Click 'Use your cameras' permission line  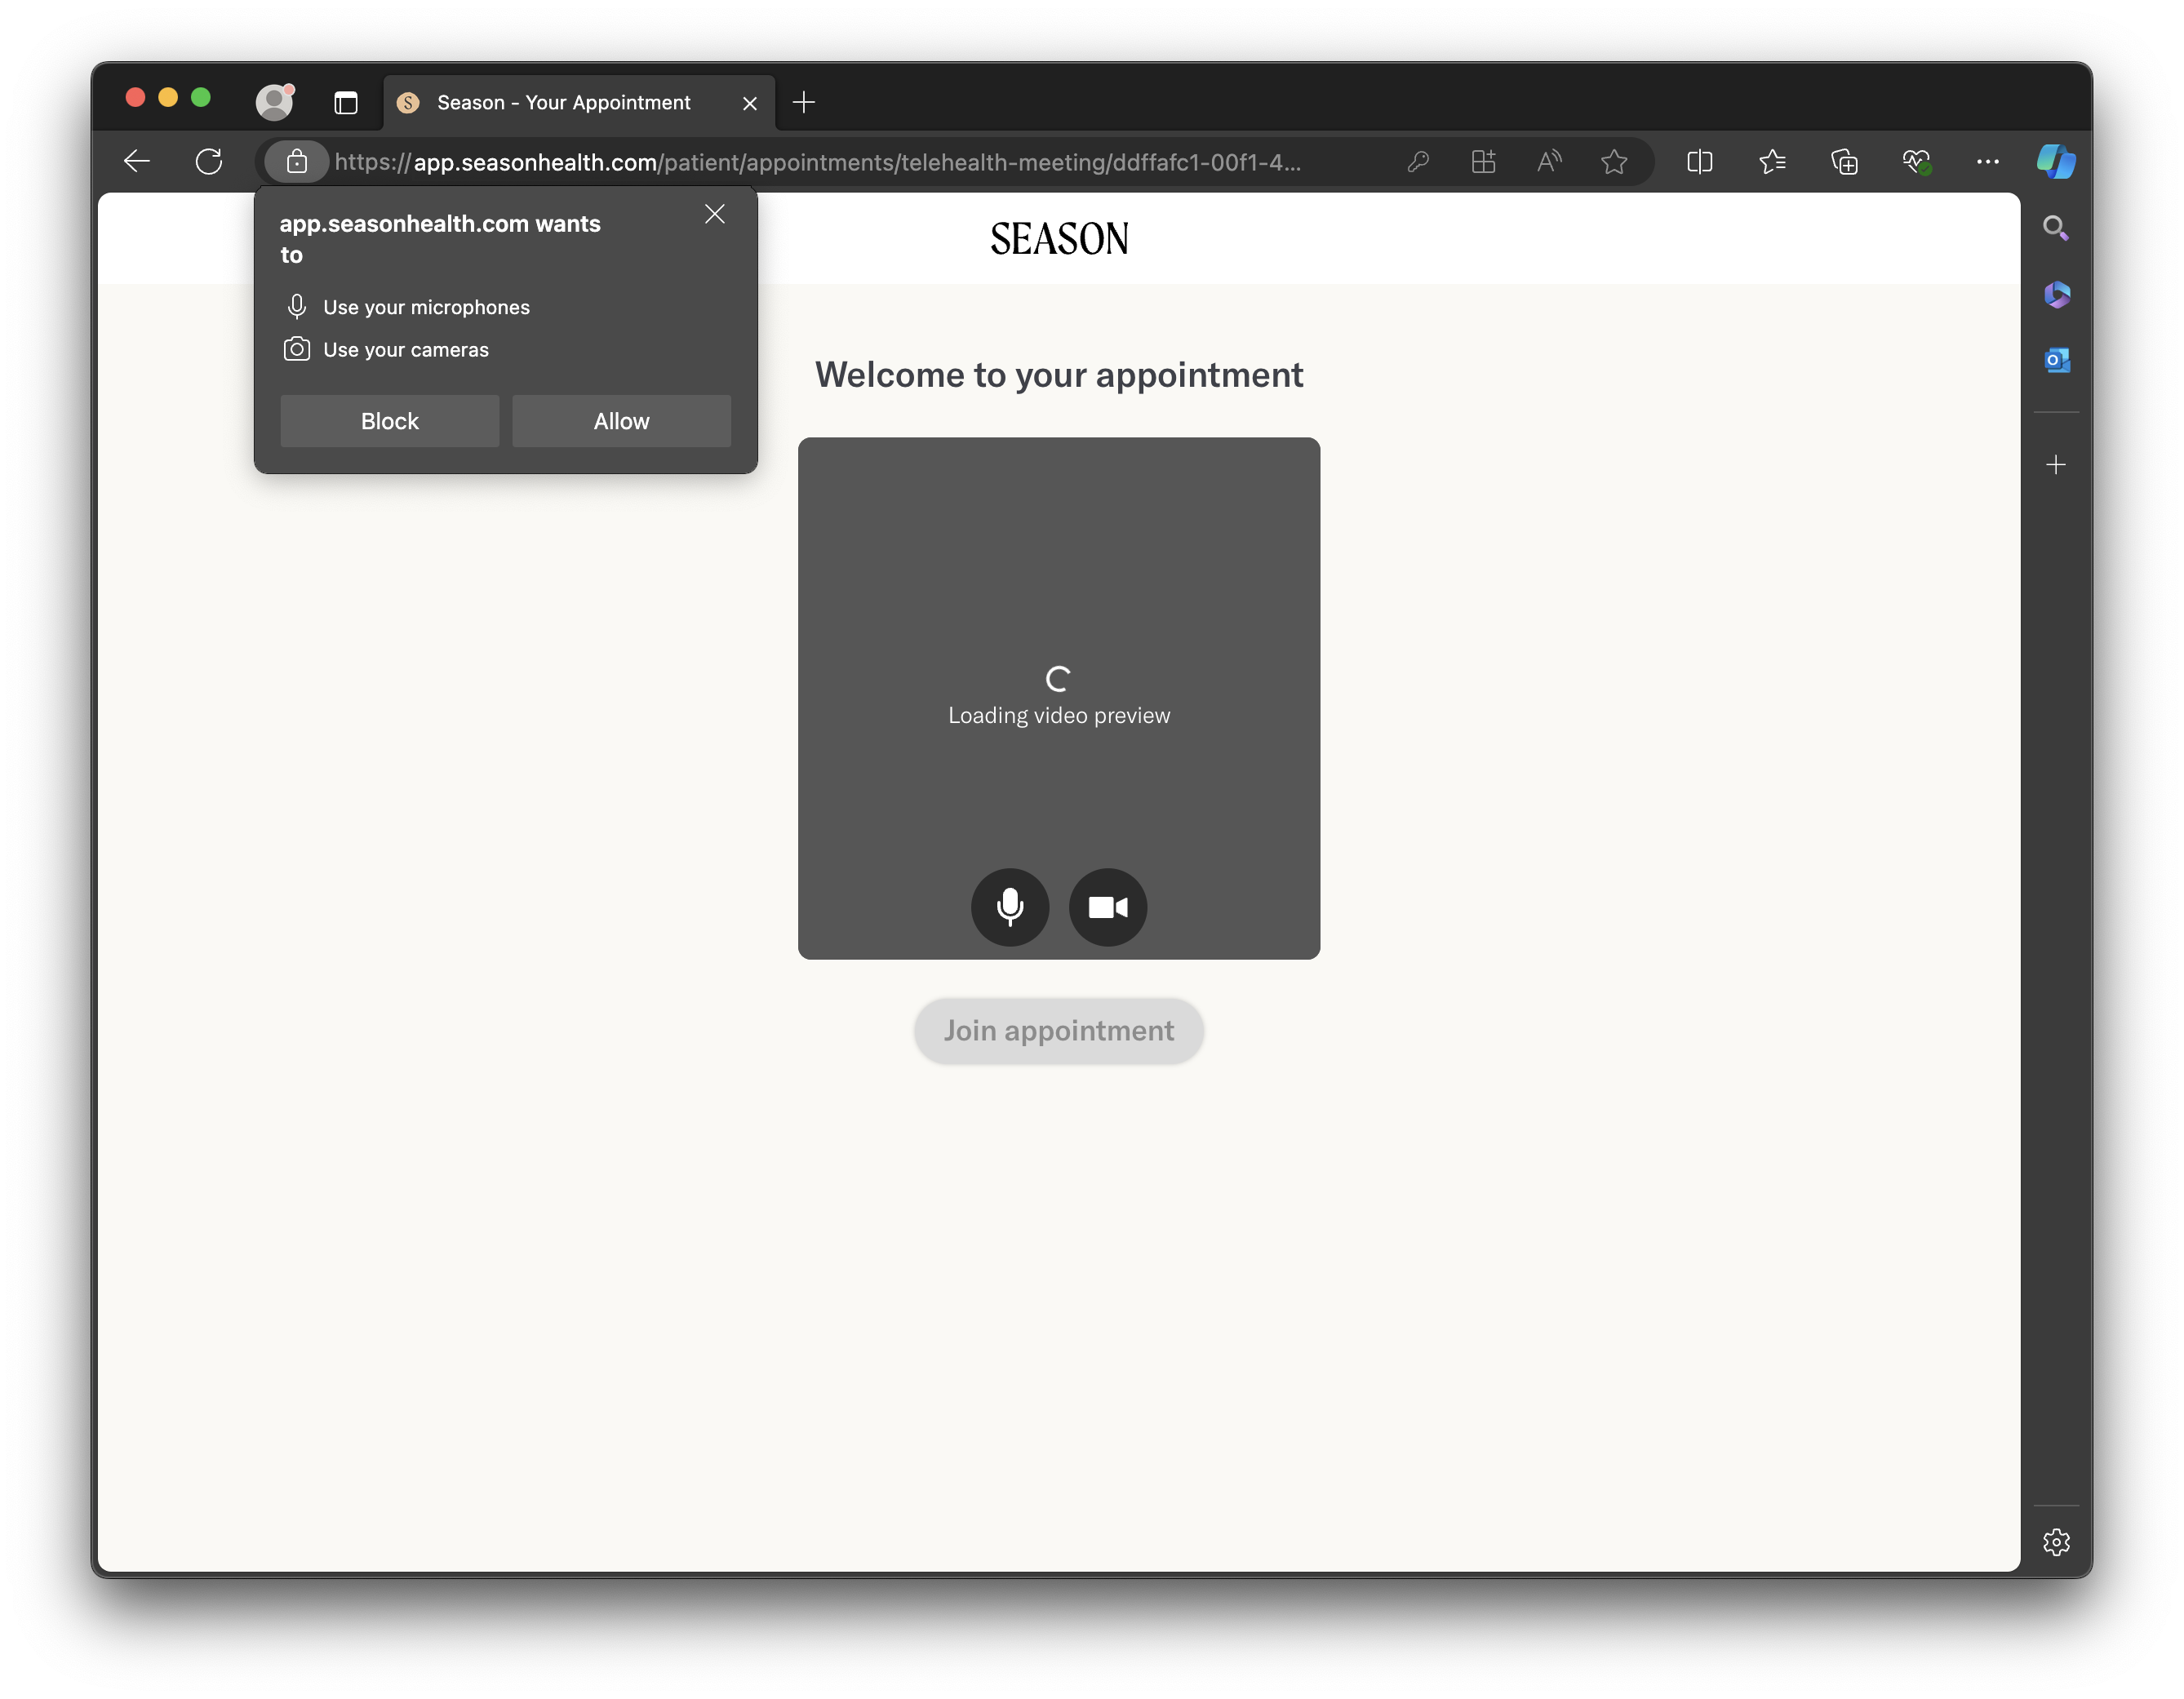387,349
